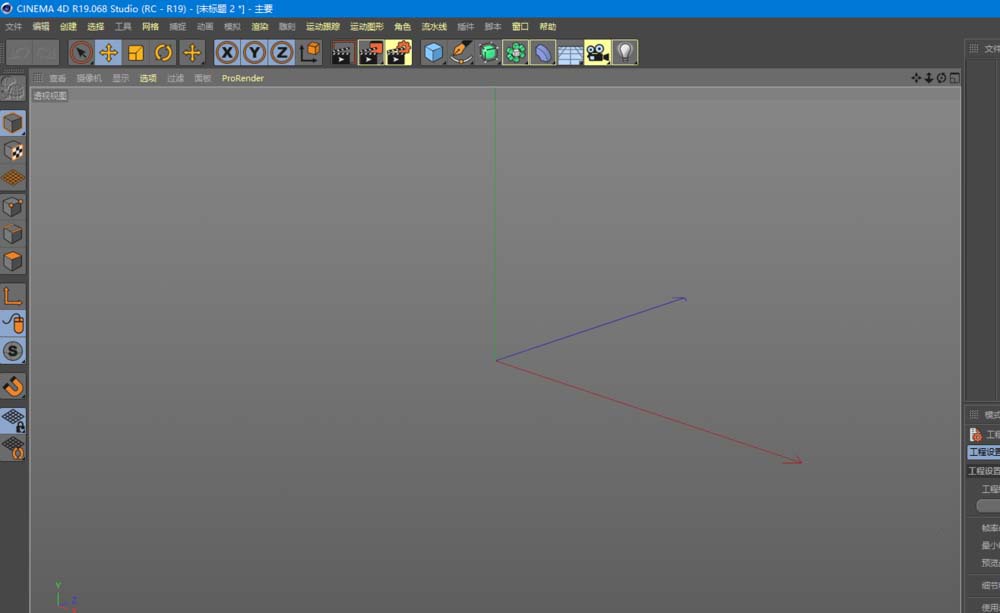Click Render to Picture Viewer icon
This screenshot has width=1000, height=613.
pos(371,53)
